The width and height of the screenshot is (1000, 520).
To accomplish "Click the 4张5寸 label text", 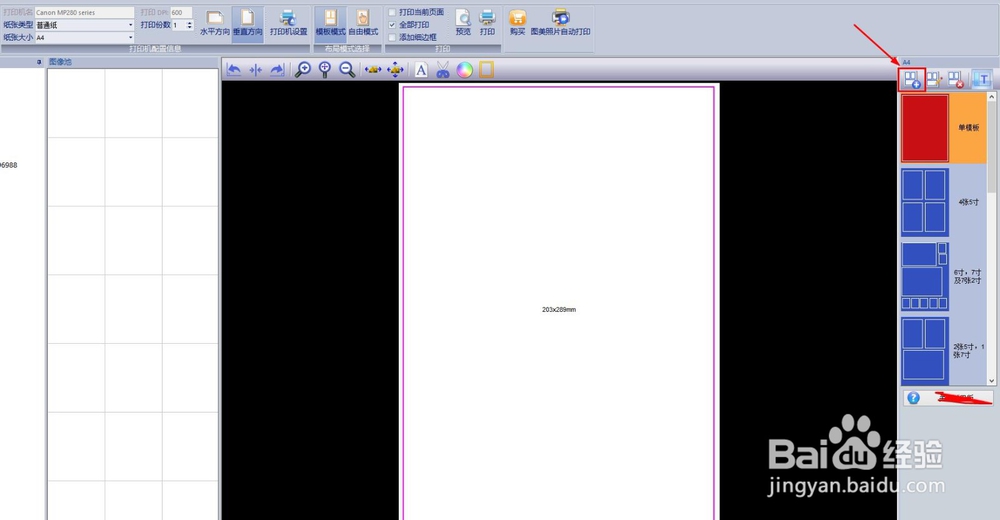I will (968, 202).
